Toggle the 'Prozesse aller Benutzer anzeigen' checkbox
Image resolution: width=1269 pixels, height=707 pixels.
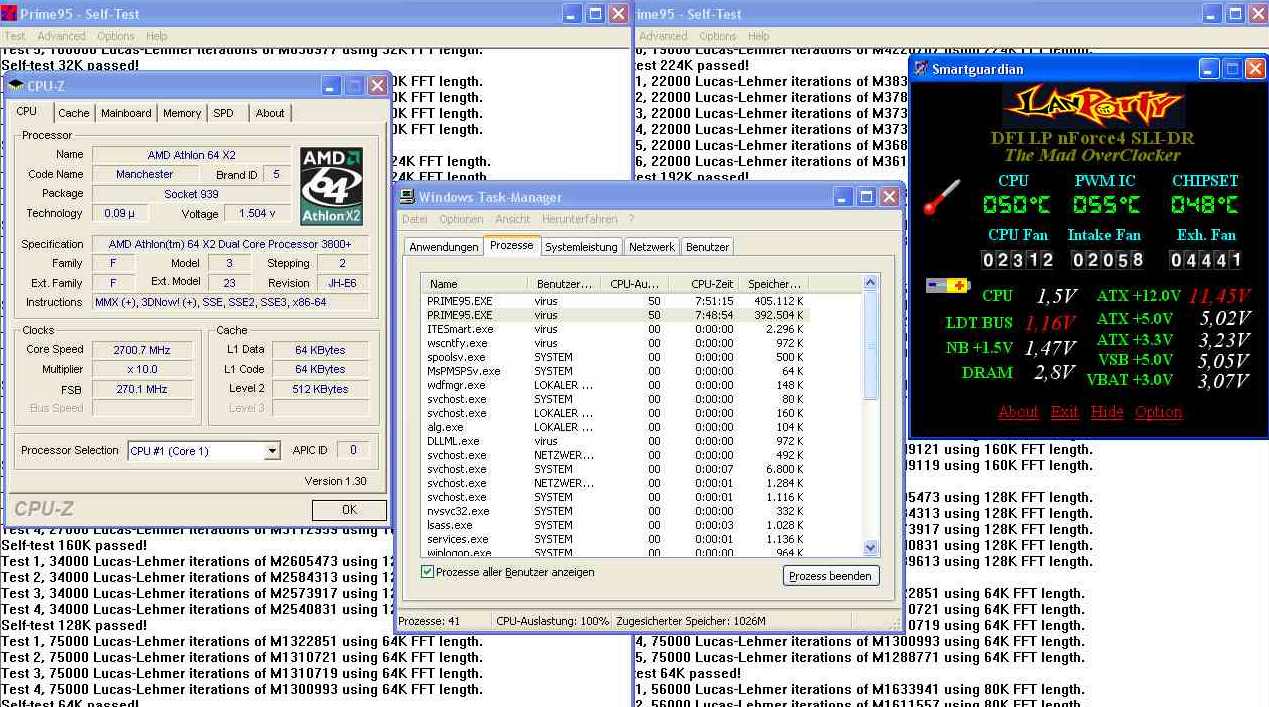pyautogui.click(x=428, y=572)
